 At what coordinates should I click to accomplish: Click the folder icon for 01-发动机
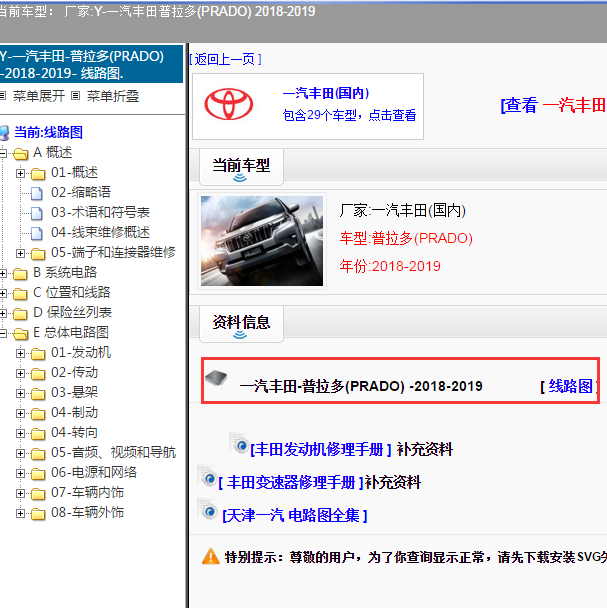point(38,354)
